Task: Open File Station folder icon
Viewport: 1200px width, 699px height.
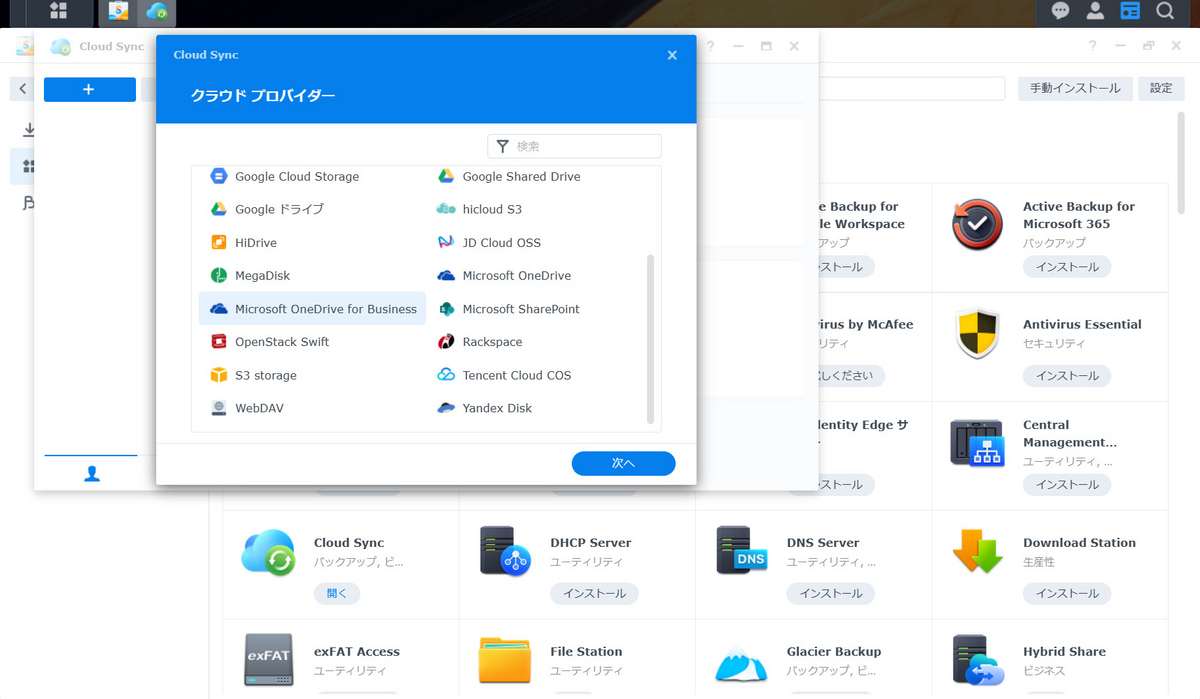Action: point(505,660)
